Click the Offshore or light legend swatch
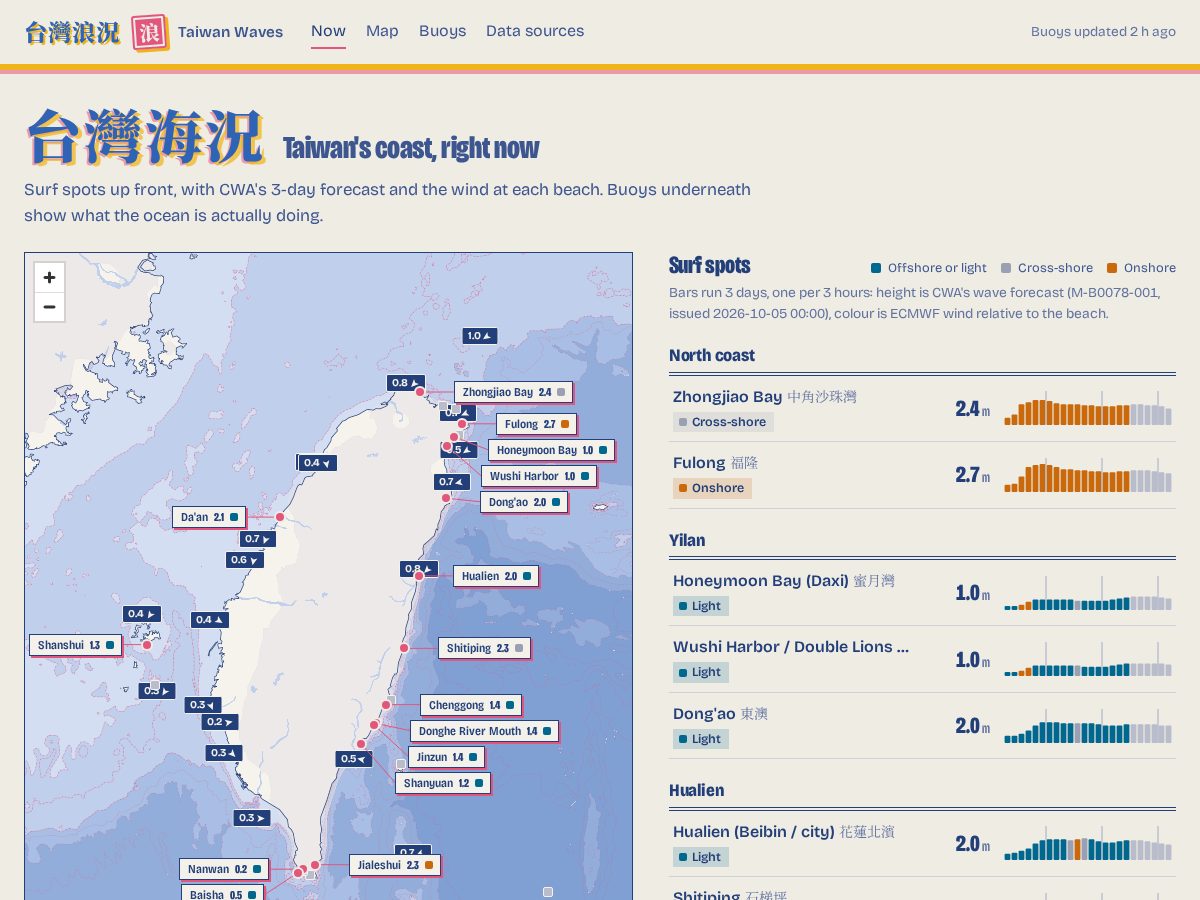Image resolution: width=1200 pixels, height=900 pixels. (876, 268)
